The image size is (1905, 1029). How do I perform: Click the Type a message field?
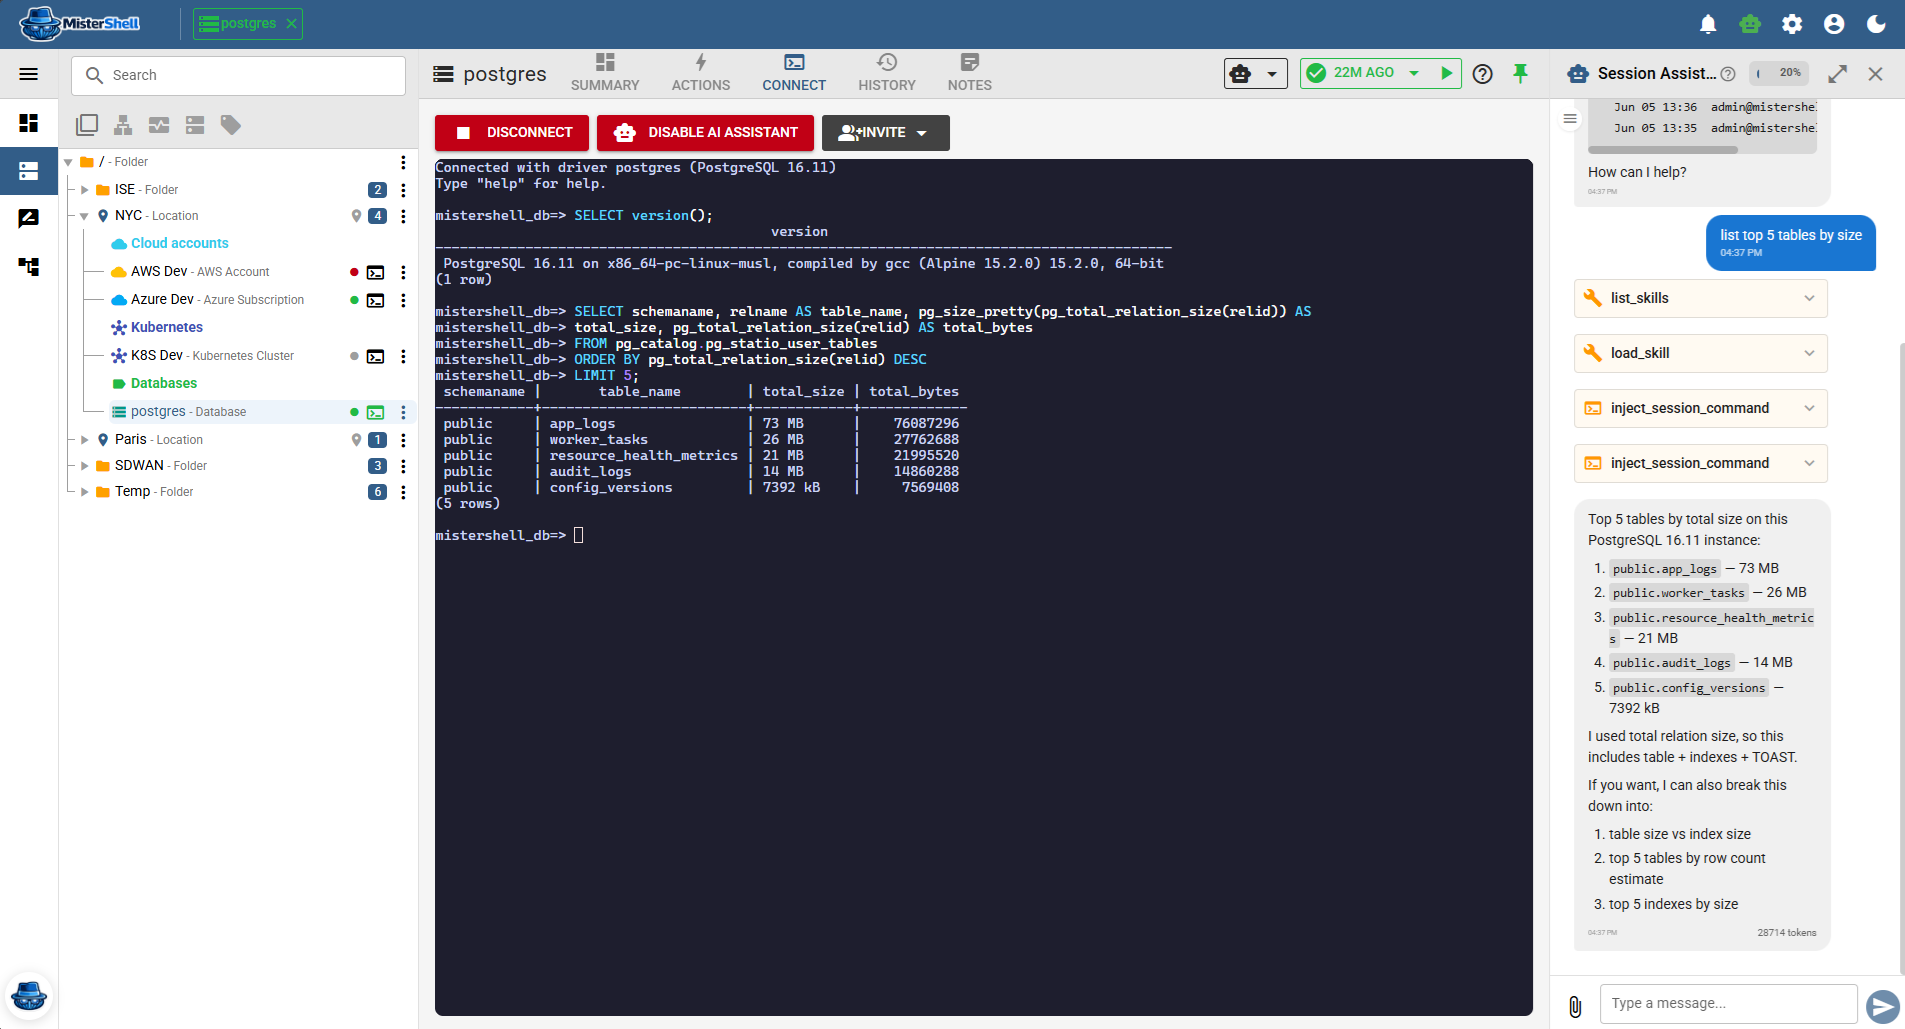click(1728, 1003)
